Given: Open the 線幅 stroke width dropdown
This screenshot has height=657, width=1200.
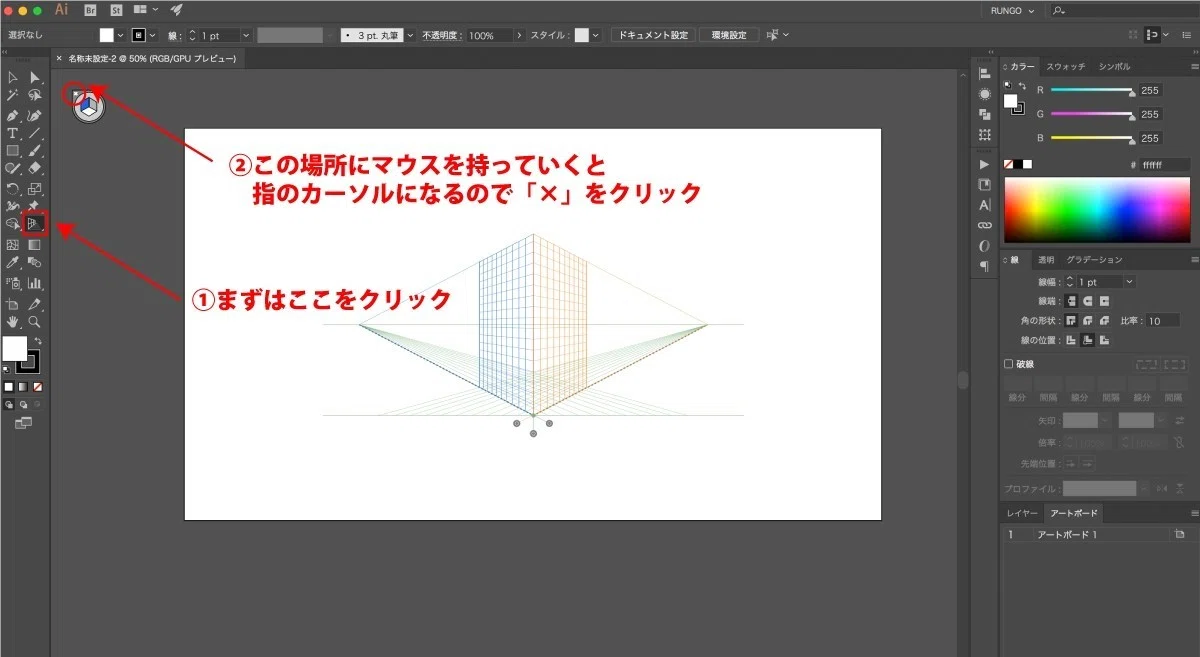Looking at the screenshot, I should pyautogui.click(x=1129, y=282).
